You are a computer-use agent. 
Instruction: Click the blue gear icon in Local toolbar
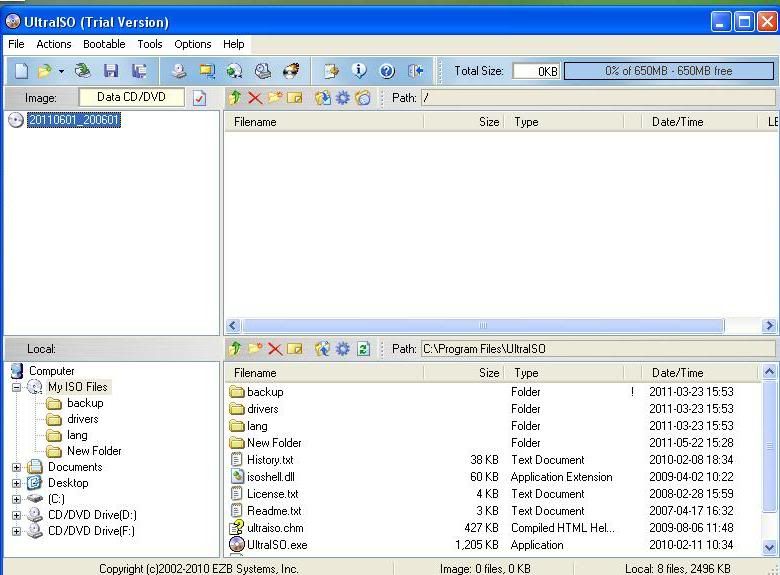click(343, 349)
